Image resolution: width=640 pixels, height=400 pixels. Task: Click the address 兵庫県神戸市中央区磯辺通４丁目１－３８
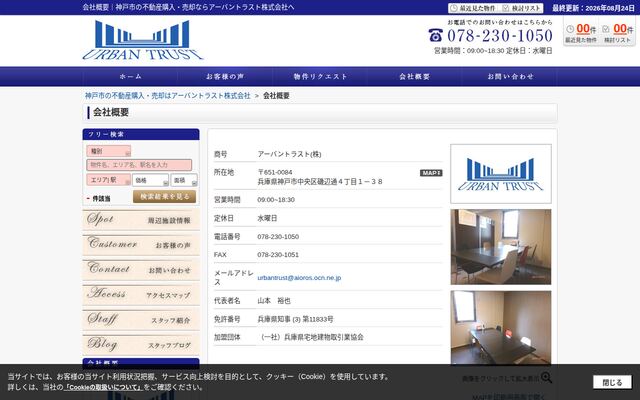coord(320,182)
